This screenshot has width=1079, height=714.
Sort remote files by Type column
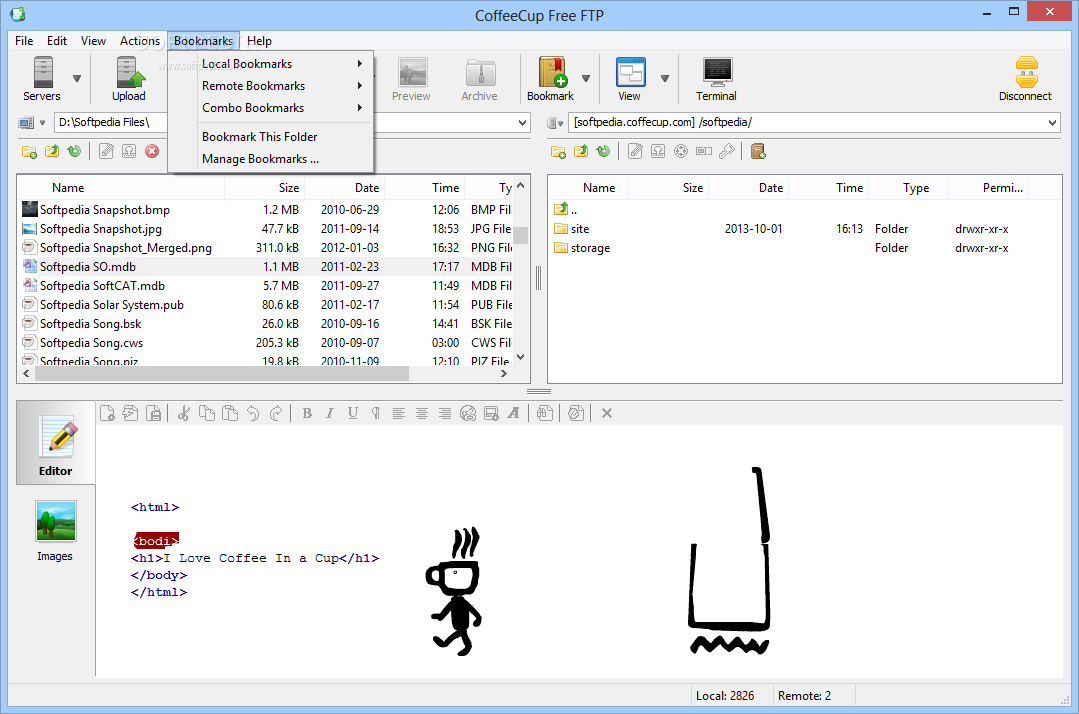tap(909, 188)
